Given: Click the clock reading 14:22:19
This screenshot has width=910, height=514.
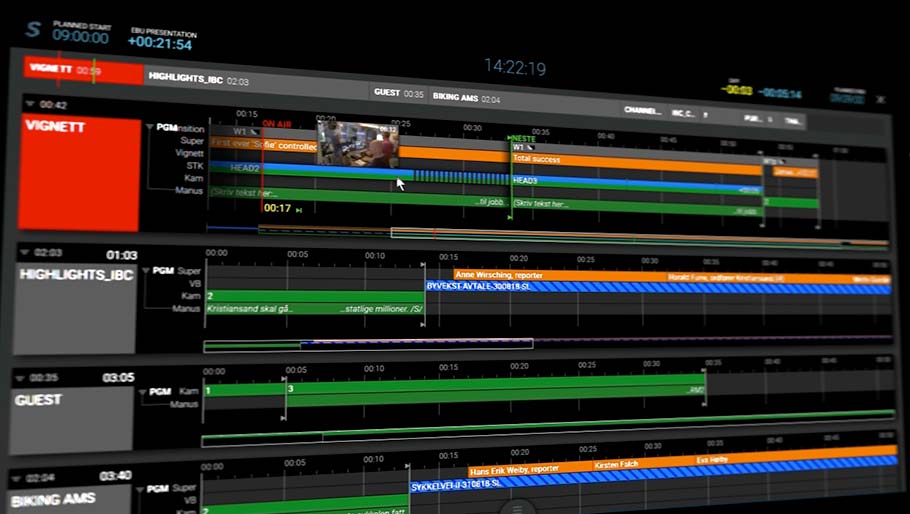Looking at the screenshot, I should click(515, 68).
